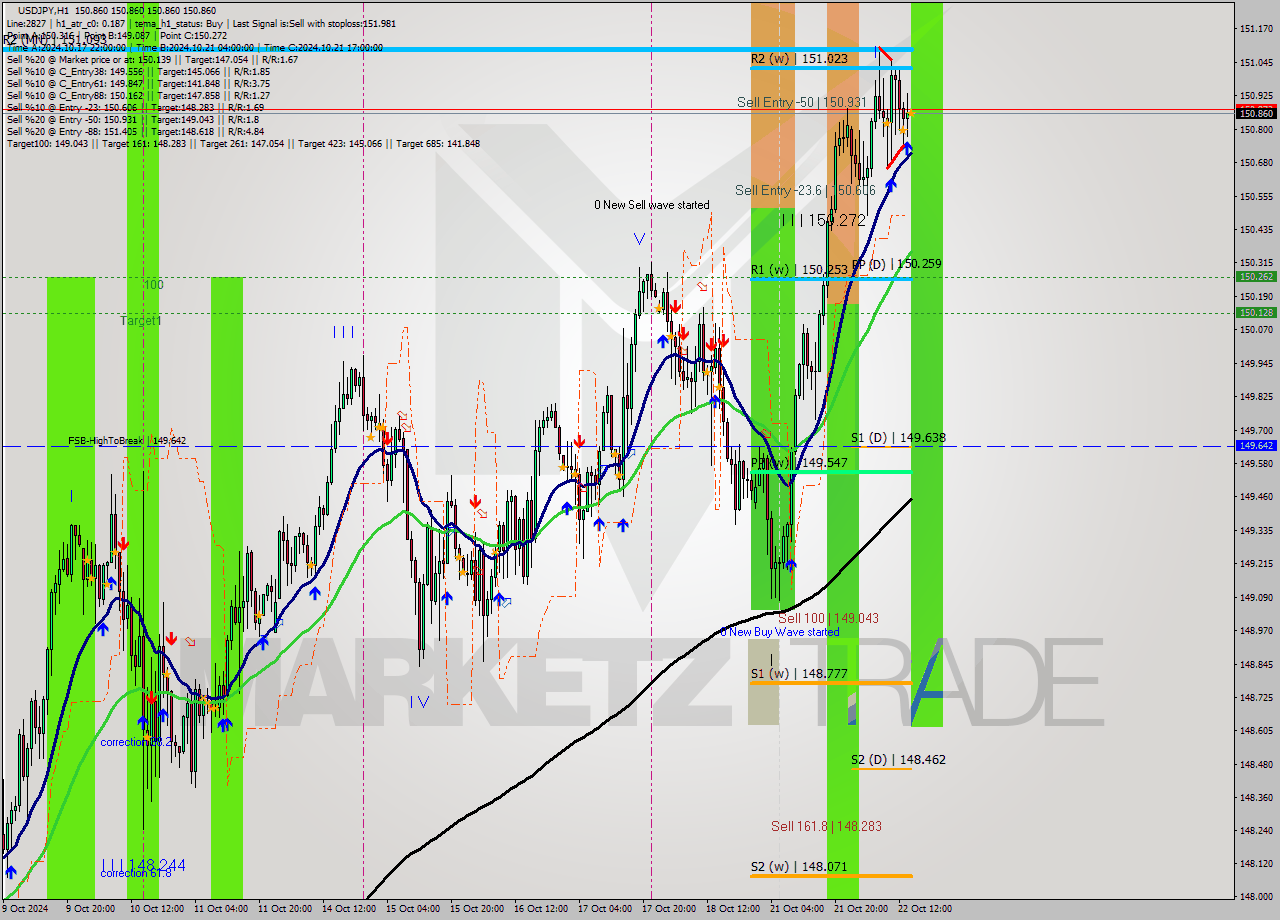1280x920 pixels.
Task: Click the FSB-HighToBreak | 149.642 label
Action: point(127,441)
